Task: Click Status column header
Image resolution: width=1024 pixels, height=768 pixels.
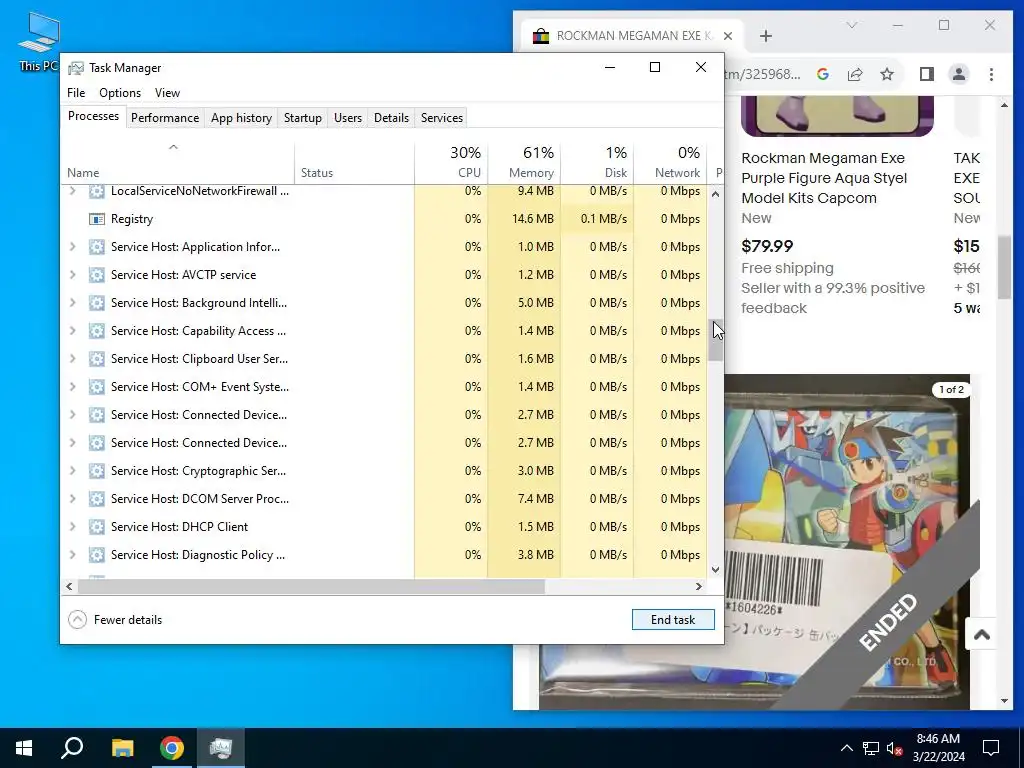Action: (x=355, y=162)
